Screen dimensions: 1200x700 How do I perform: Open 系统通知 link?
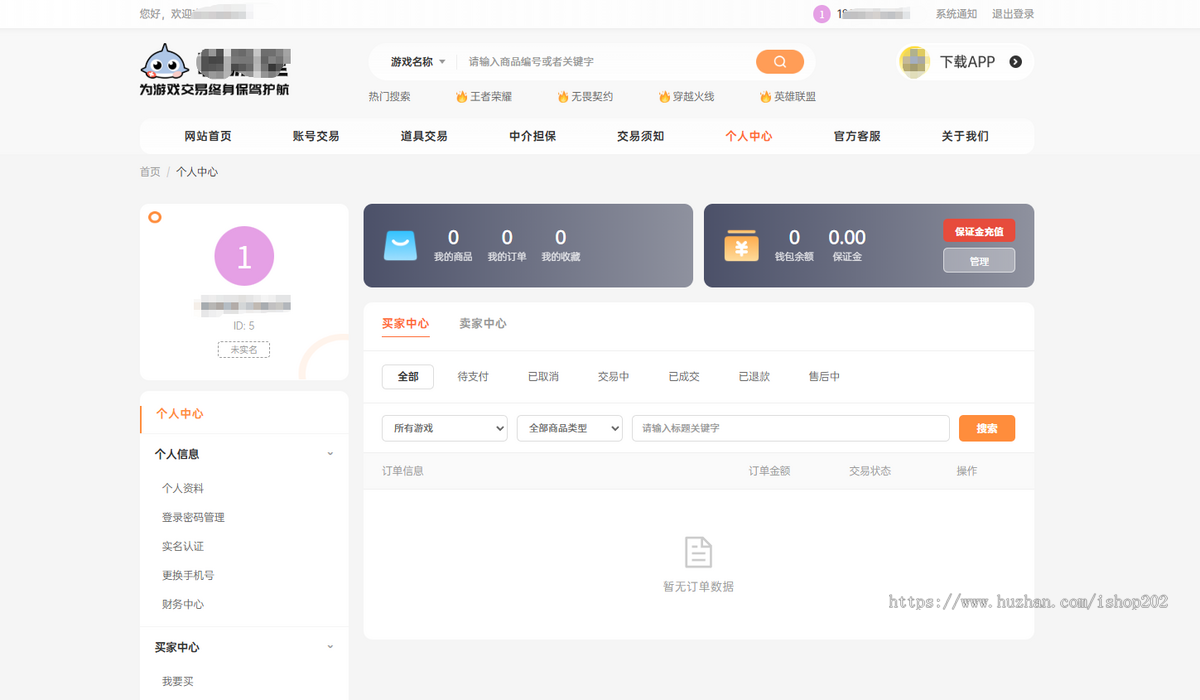click(x=956, y=14)
